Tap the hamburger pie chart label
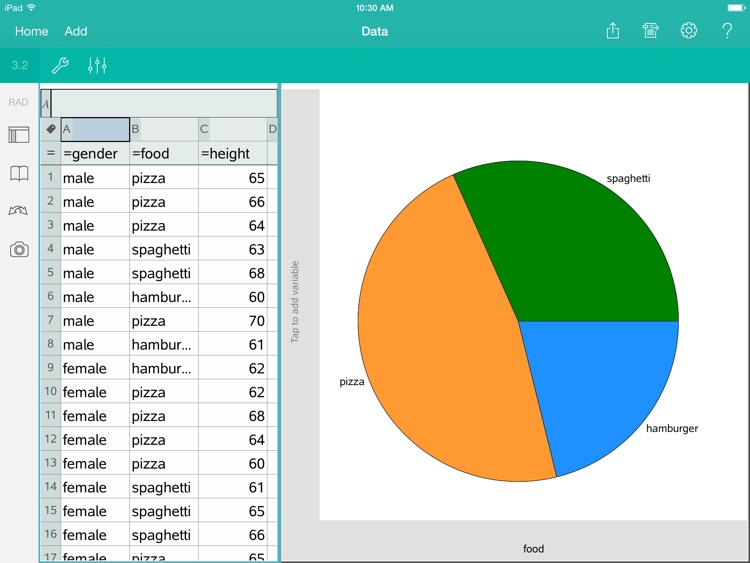Screen dimensions: 750x563 point(672,429)
